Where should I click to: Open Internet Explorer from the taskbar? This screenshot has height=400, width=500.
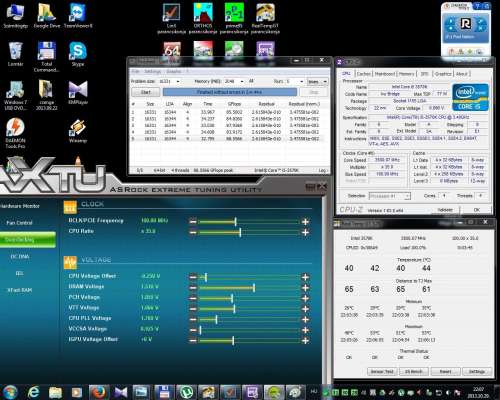point(34,392)
